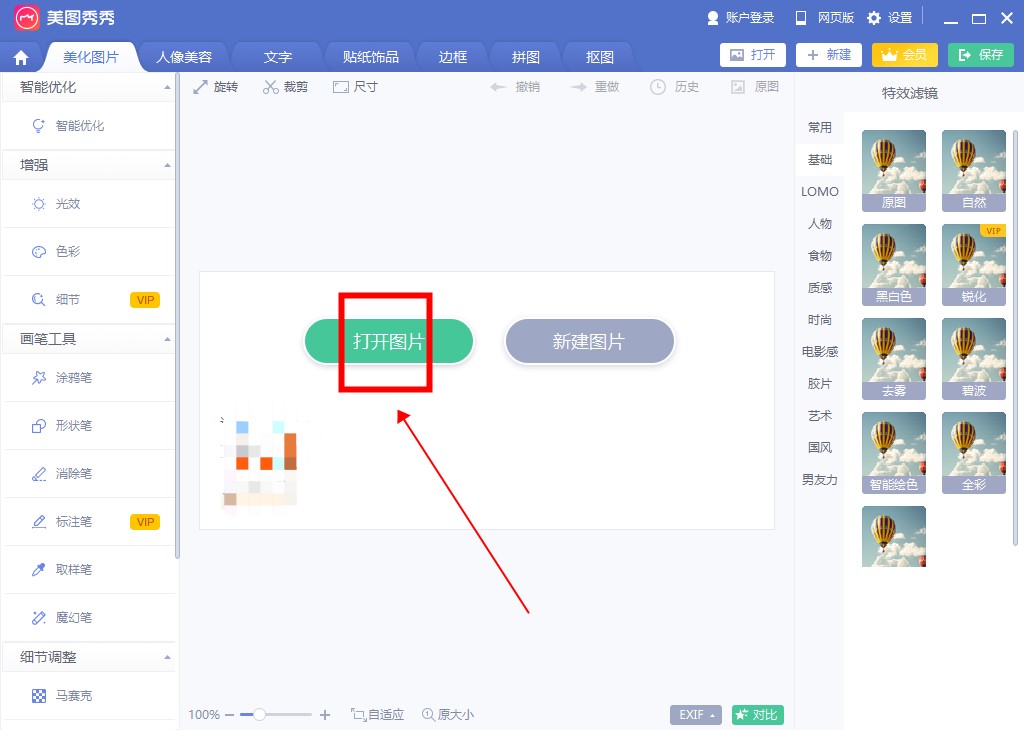Collapse 智能优化 section
The width and height of the screenshot is (1024, 730).
167,87
